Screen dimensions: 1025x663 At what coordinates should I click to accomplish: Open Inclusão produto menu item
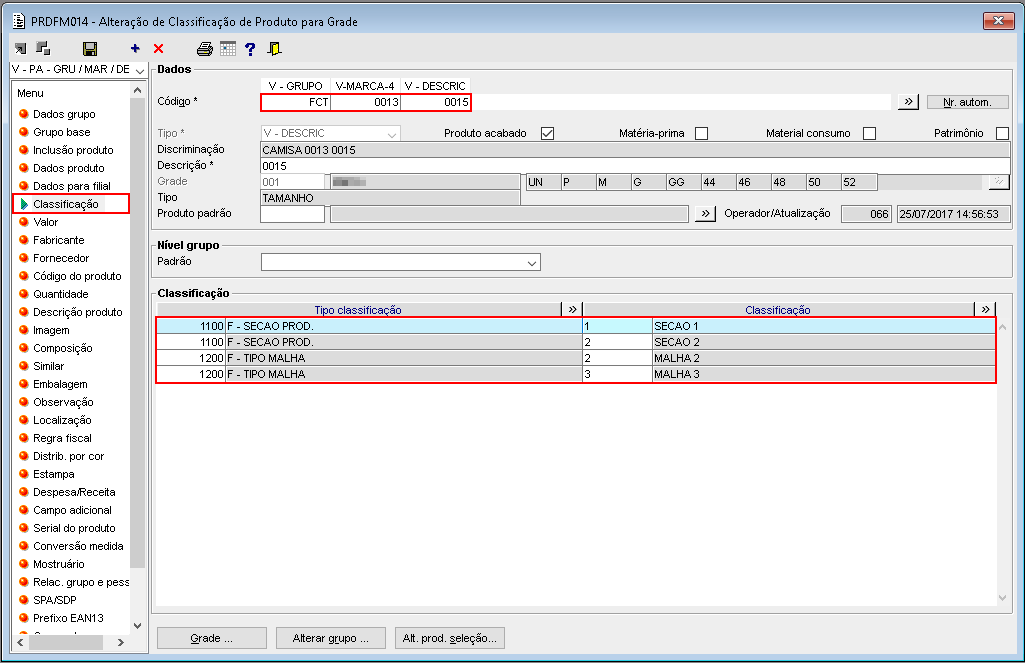point(73,150)
